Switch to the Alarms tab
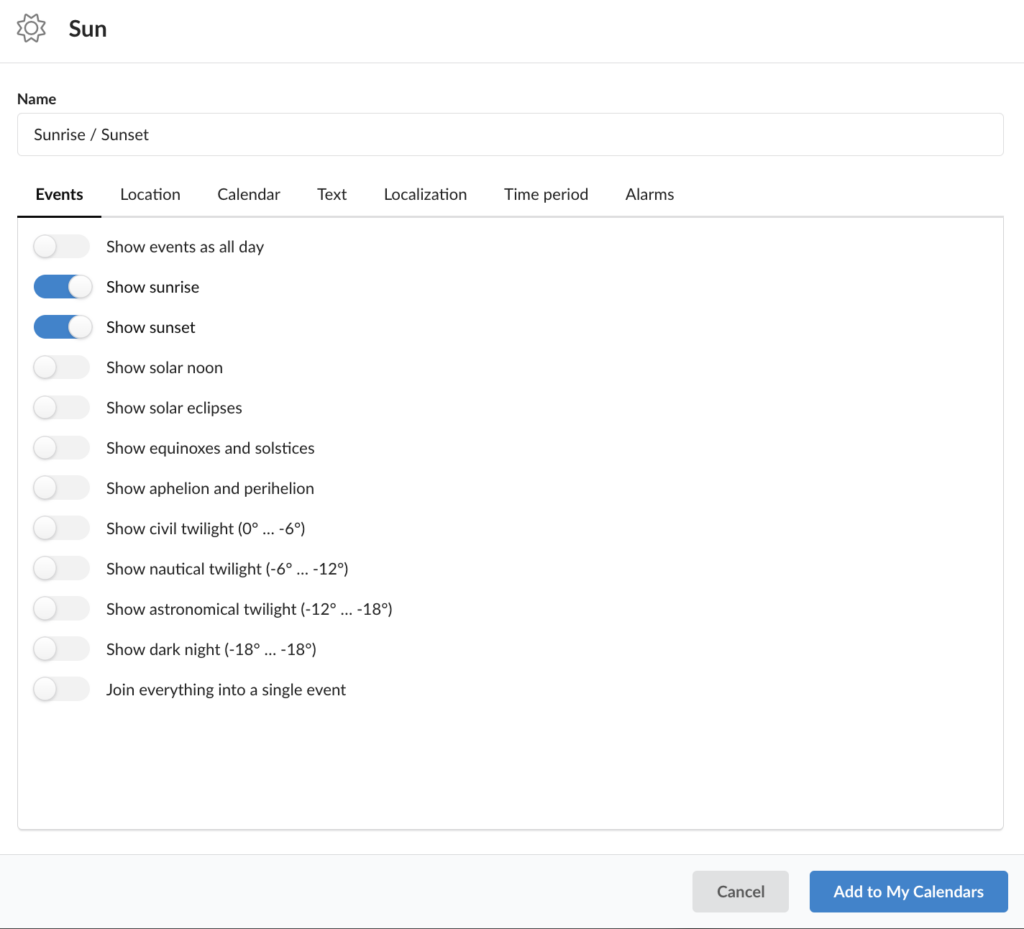 pos(649,194)
